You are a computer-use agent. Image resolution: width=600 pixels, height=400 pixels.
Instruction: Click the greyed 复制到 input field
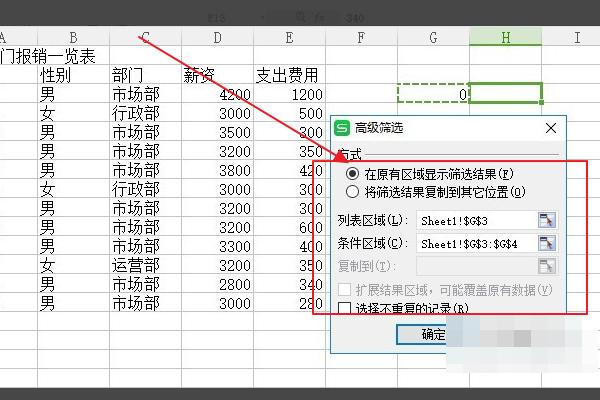476,266
